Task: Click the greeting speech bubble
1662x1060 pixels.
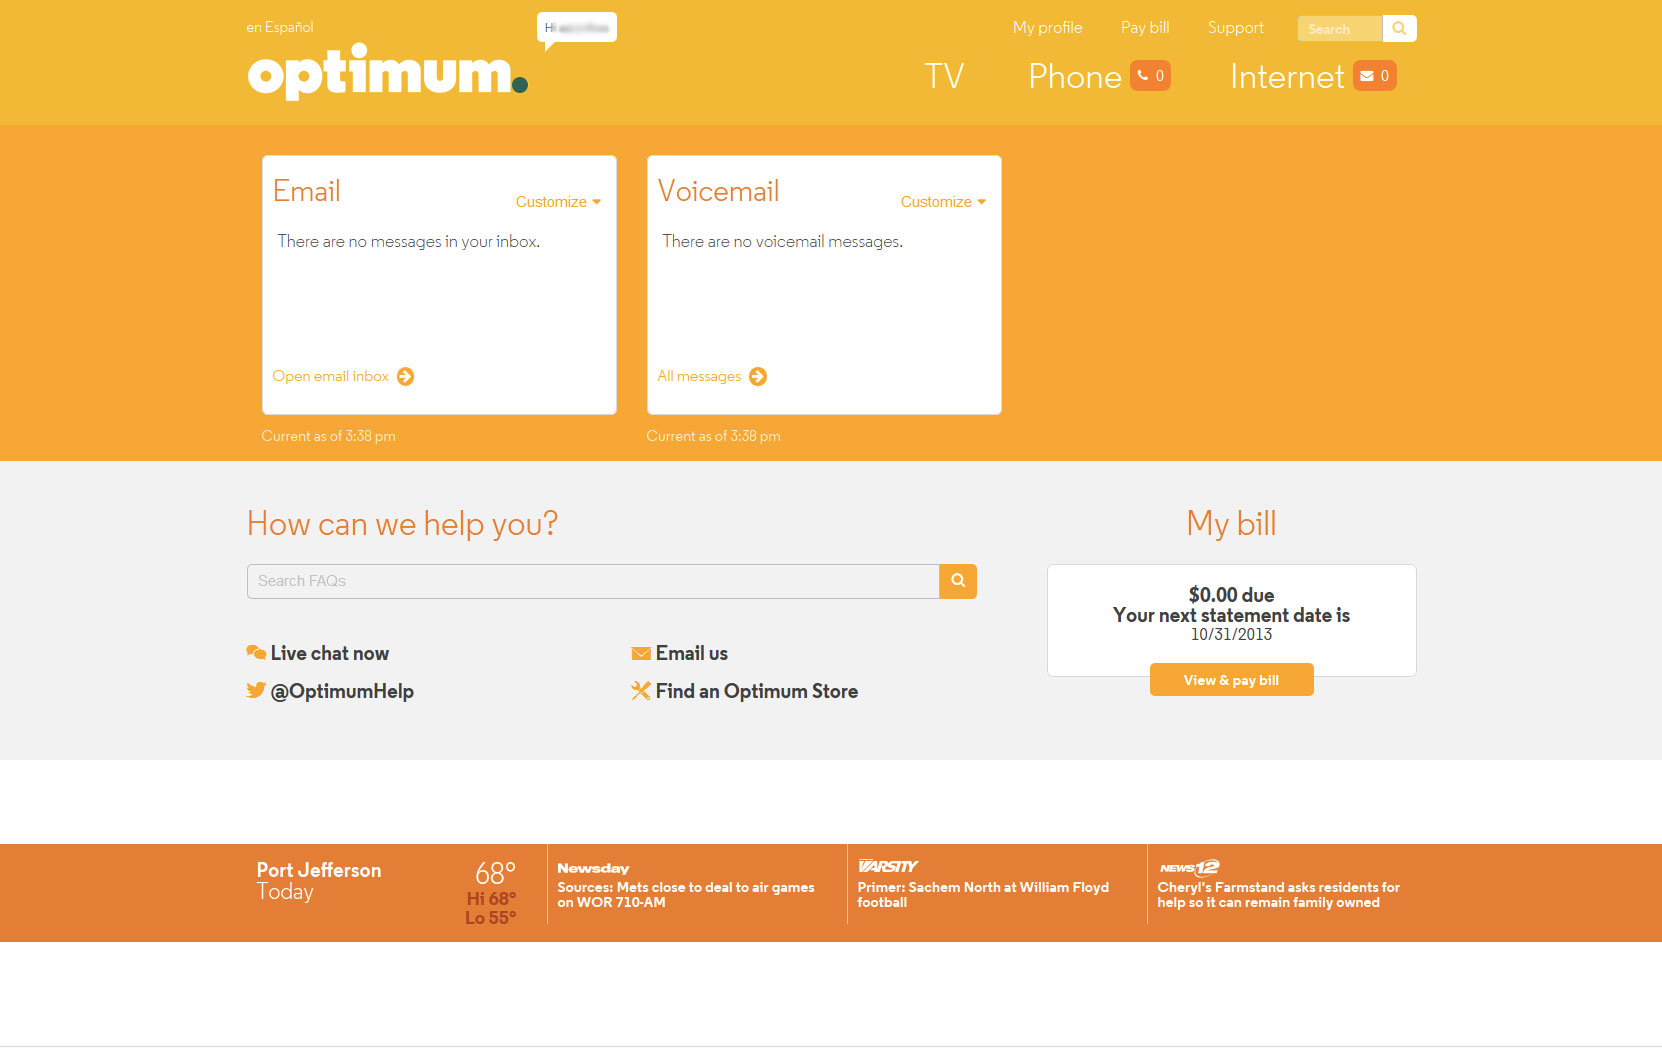Action: [x=577, y=30]
